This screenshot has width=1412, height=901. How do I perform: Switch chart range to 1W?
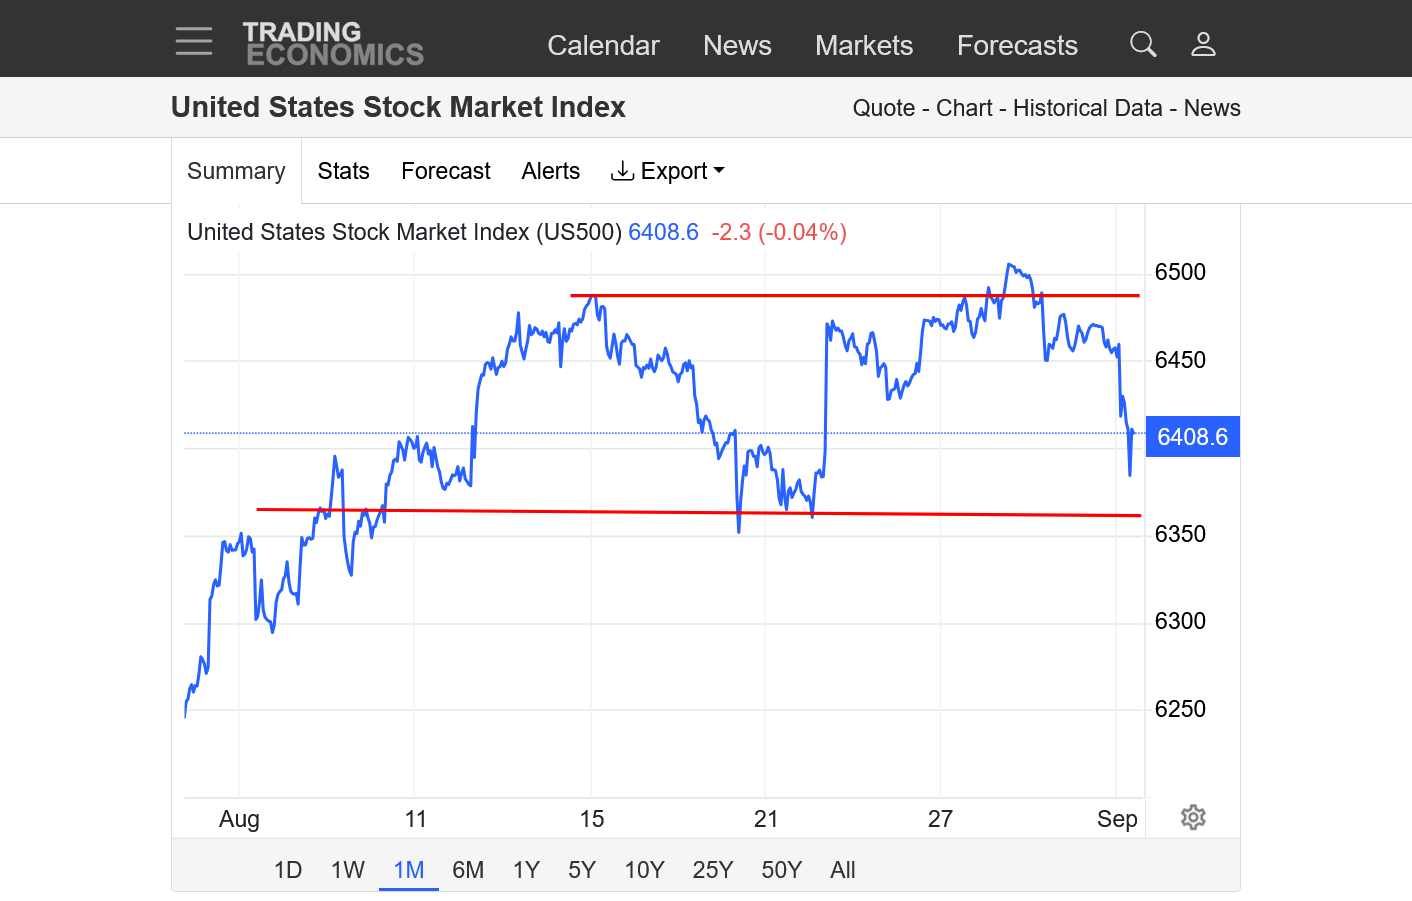[x=348, y=870]
